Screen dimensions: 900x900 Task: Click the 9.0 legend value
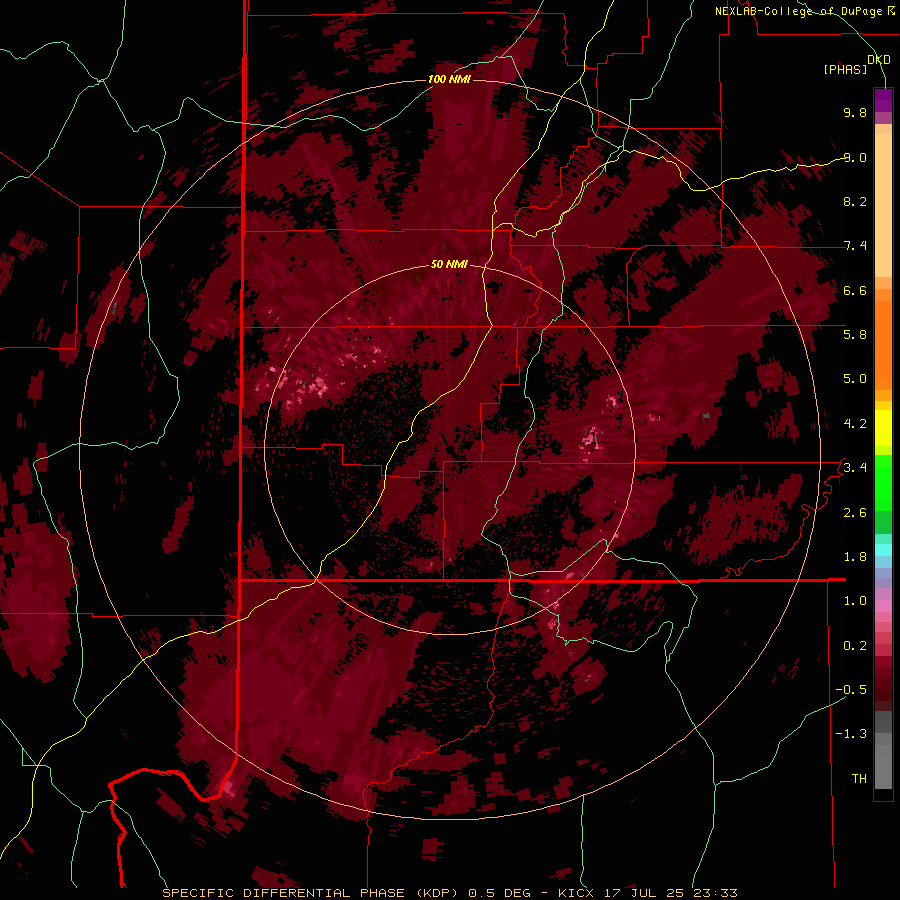click(855, 157)
